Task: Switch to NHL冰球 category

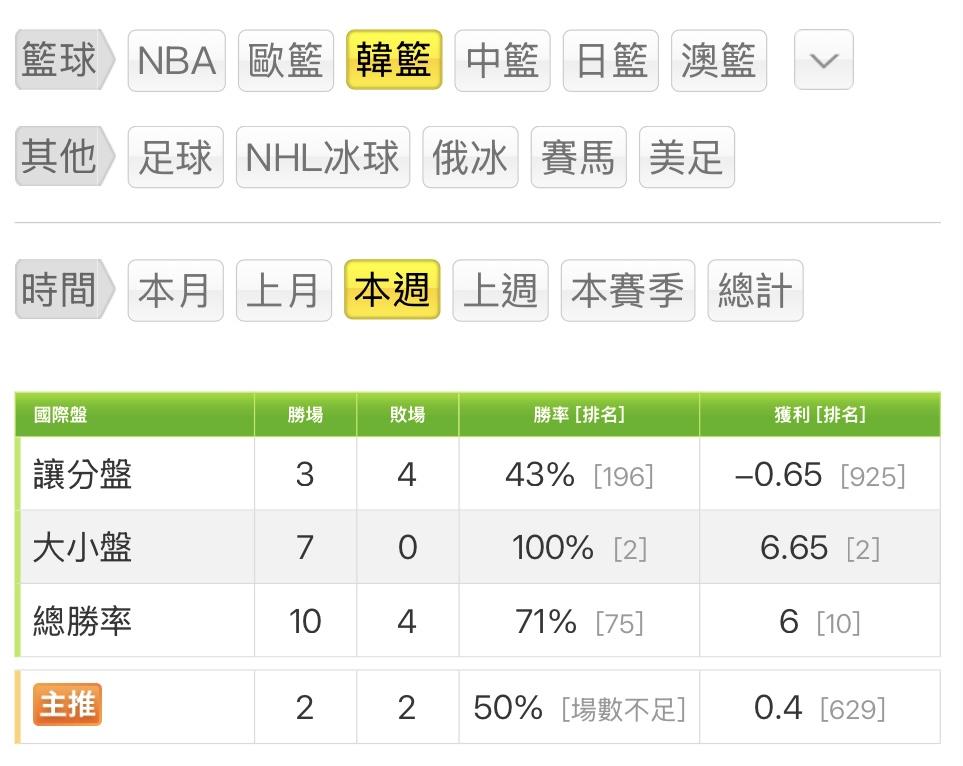Action: (323, 157)
